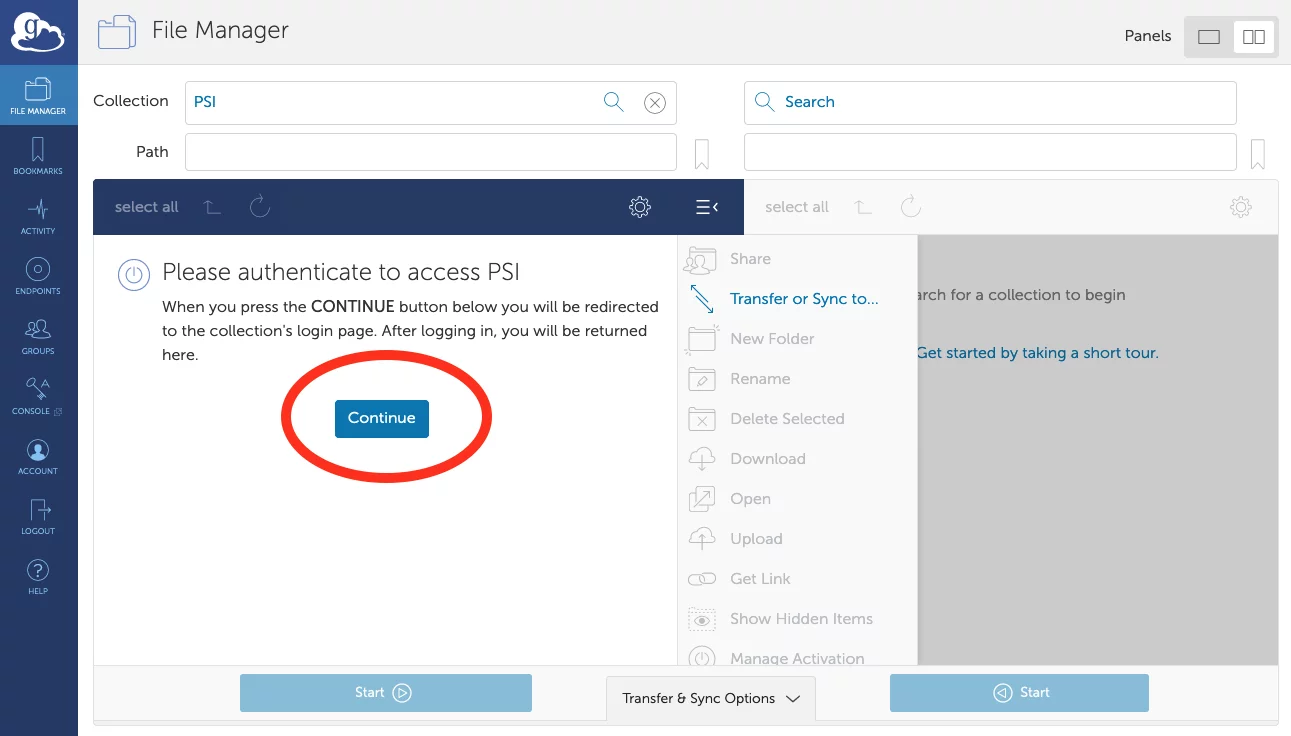
Task: Open File Manager in sidebar
Action: coord(38,96)
